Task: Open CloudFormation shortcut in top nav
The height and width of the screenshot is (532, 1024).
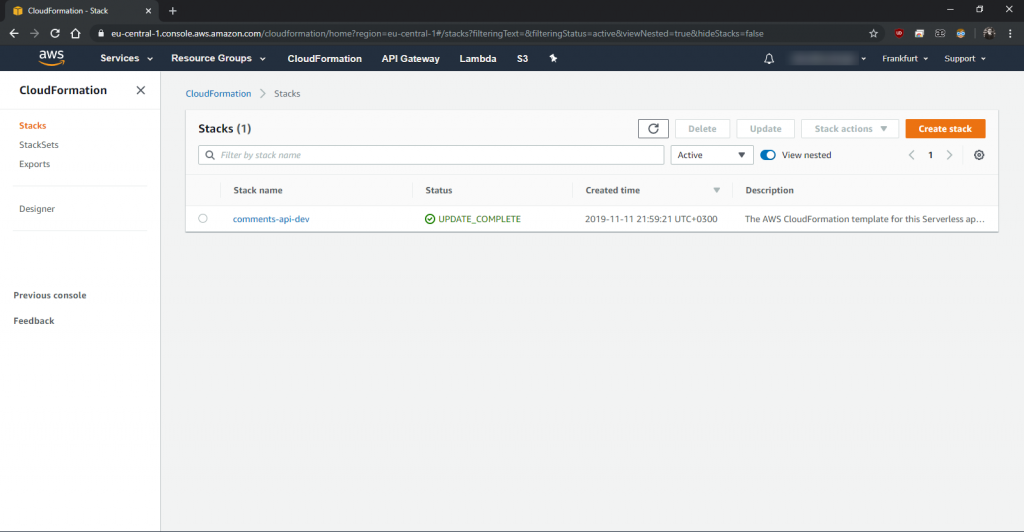Action: click(325, 59)
